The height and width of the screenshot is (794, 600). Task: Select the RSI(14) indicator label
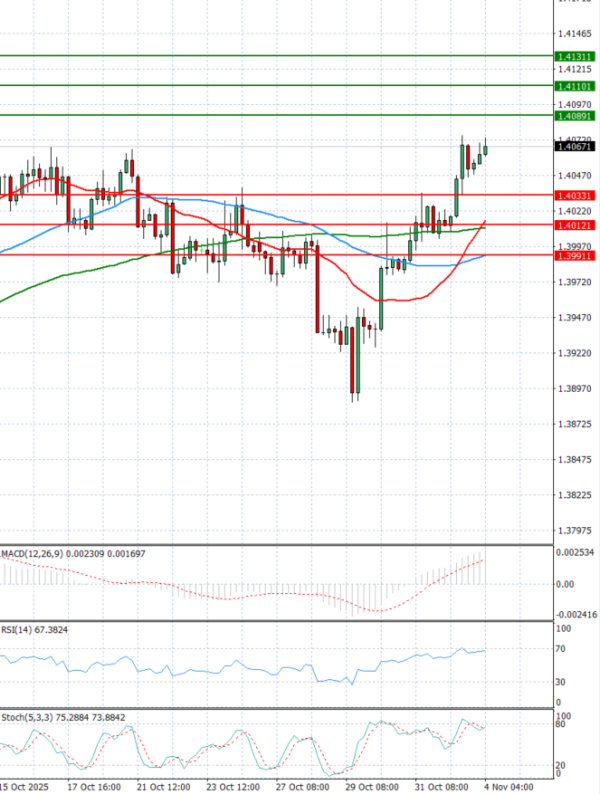coord(19,629)
